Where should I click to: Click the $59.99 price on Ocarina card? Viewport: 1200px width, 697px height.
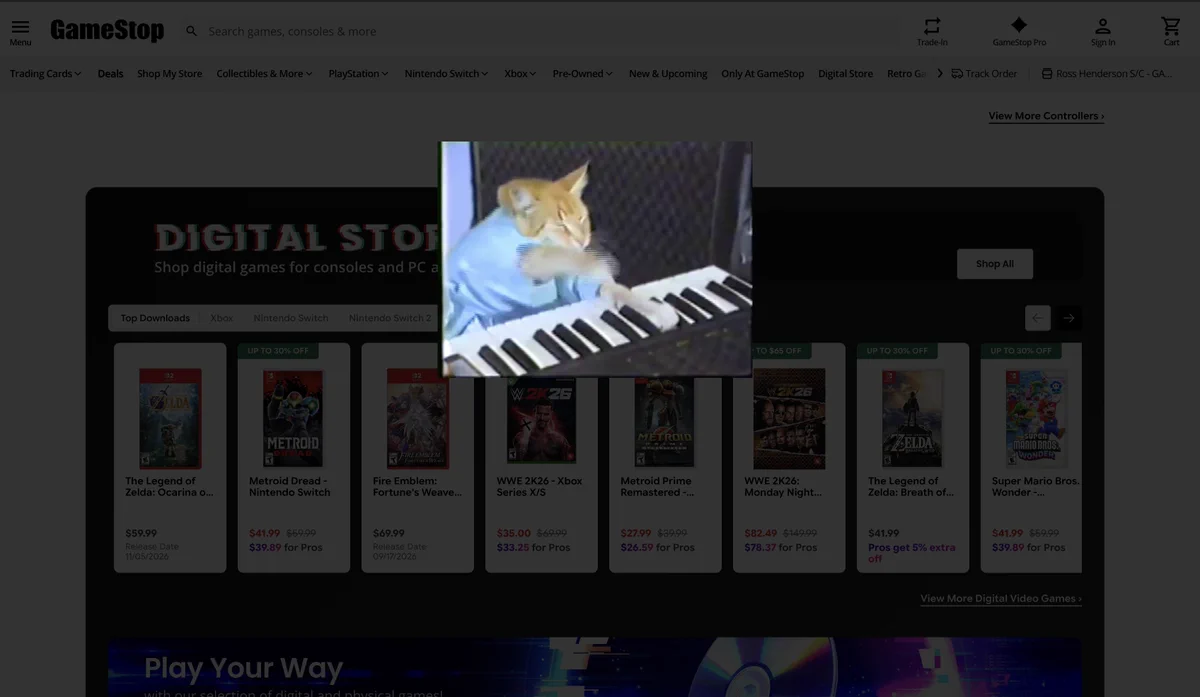click(x=141, y=533)
